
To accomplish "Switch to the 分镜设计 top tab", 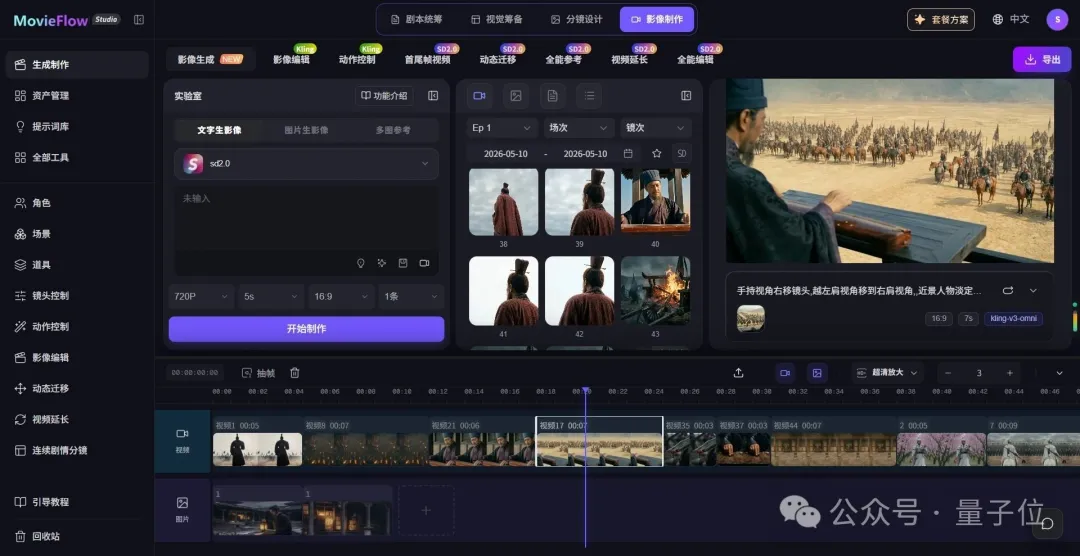I will click(x=576, y=19).
